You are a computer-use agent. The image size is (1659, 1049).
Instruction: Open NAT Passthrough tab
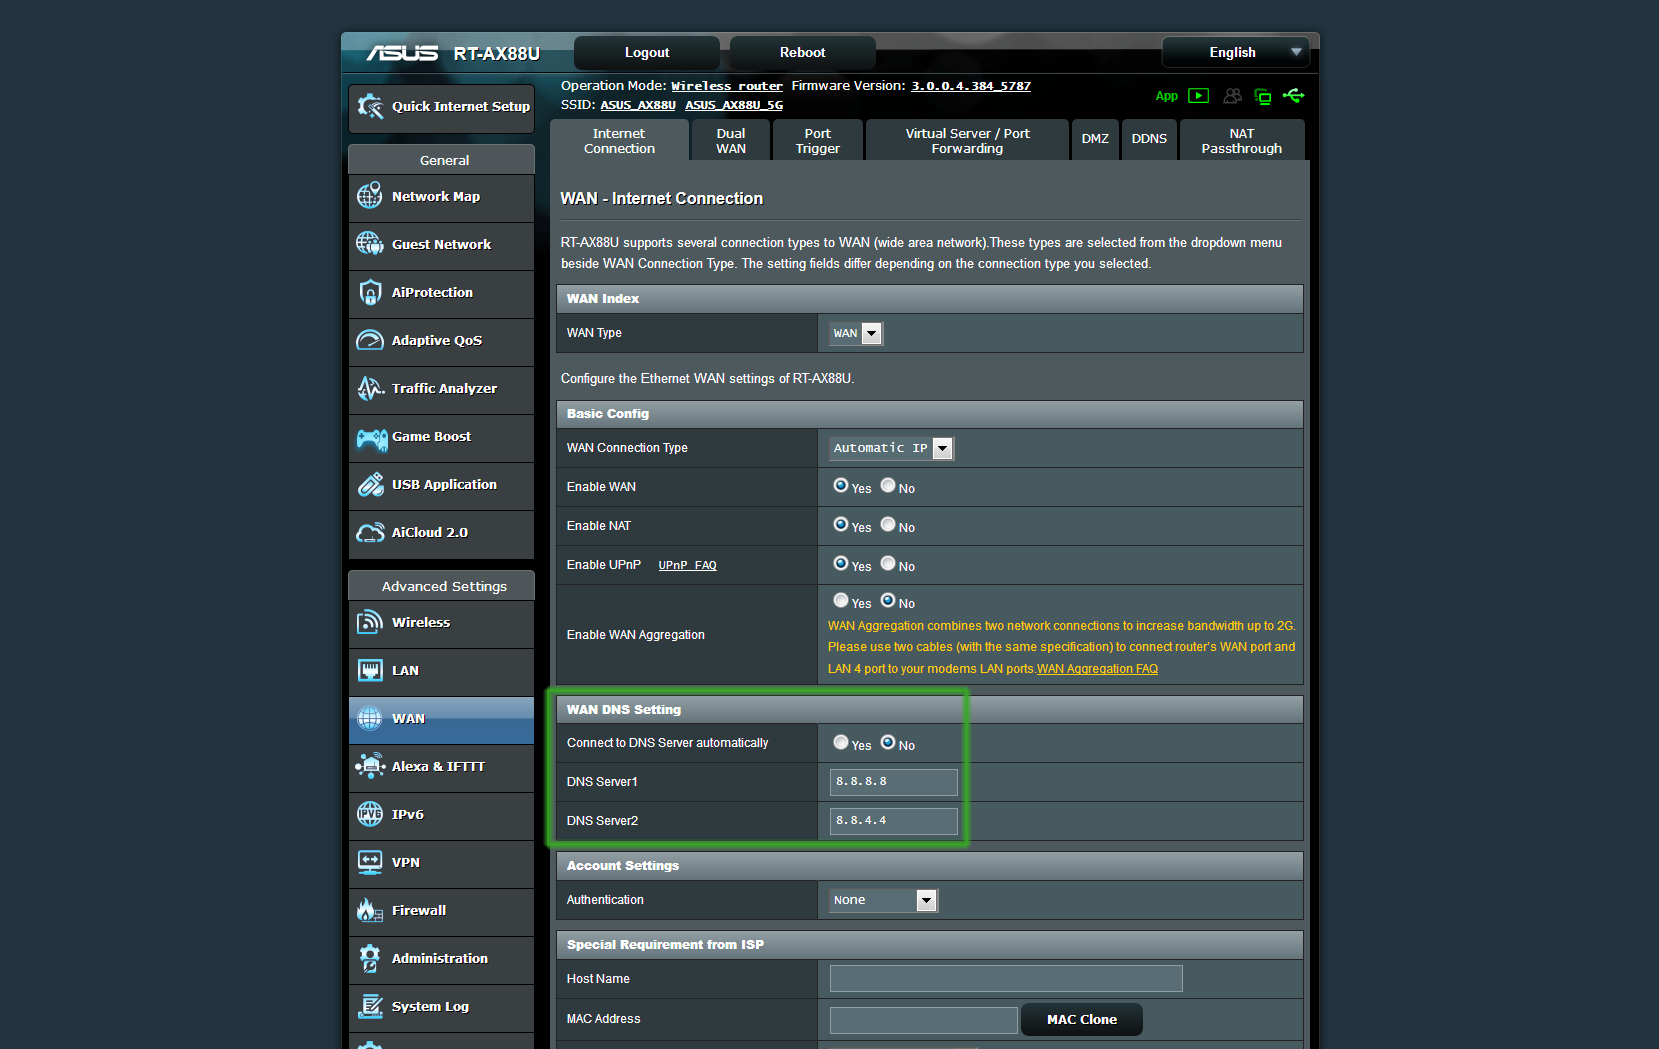1242,141
